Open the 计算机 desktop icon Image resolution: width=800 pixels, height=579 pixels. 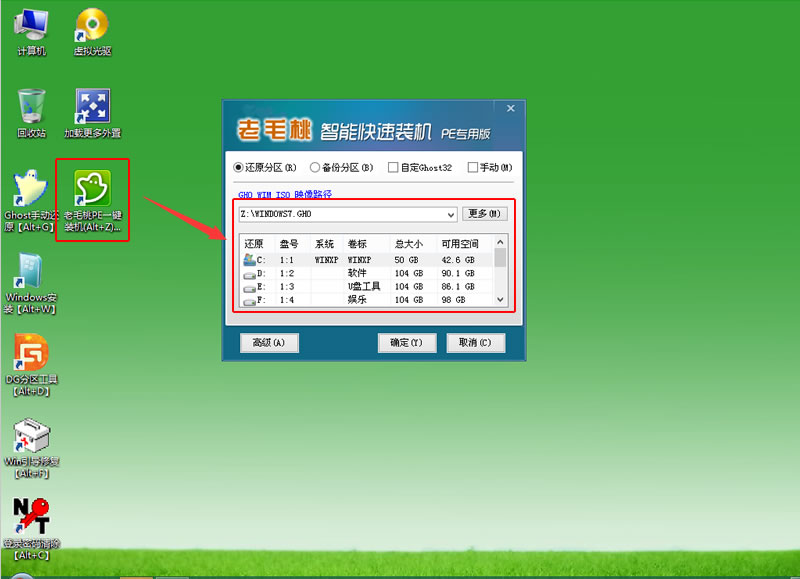31,31
